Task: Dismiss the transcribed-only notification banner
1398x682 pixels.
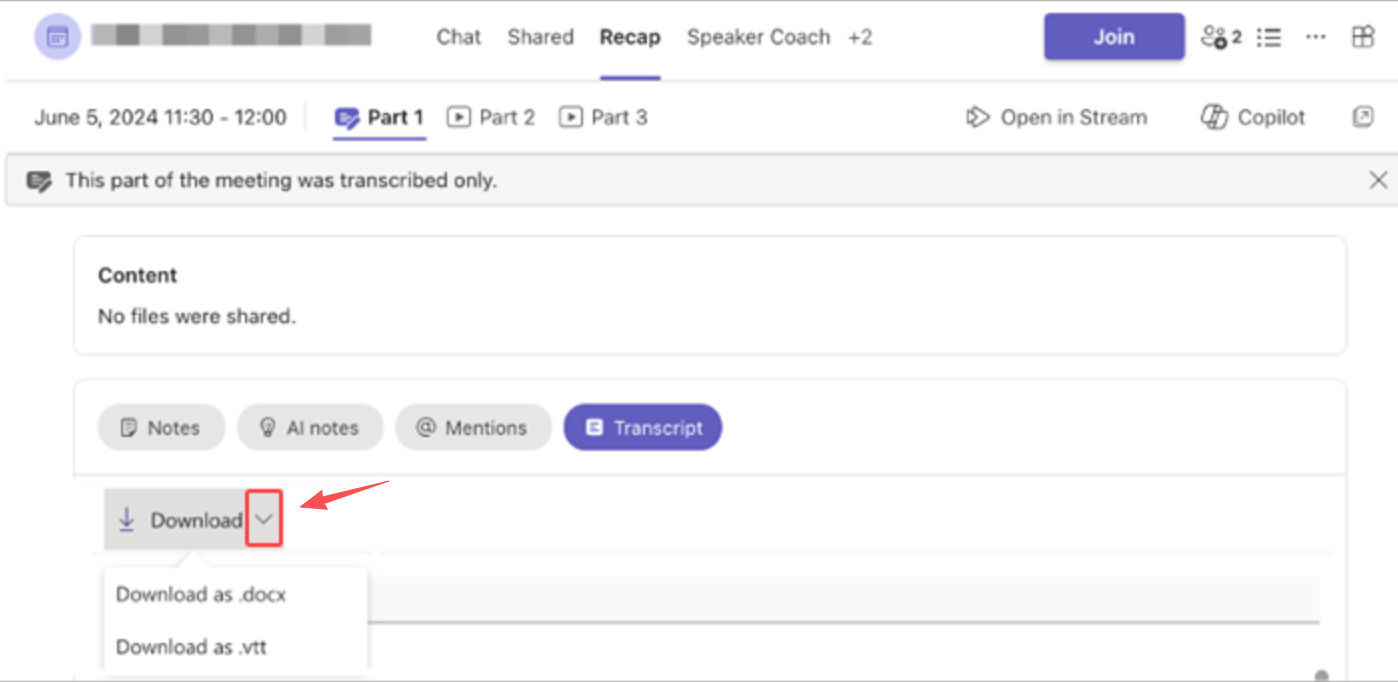Action: [1378, 180]
